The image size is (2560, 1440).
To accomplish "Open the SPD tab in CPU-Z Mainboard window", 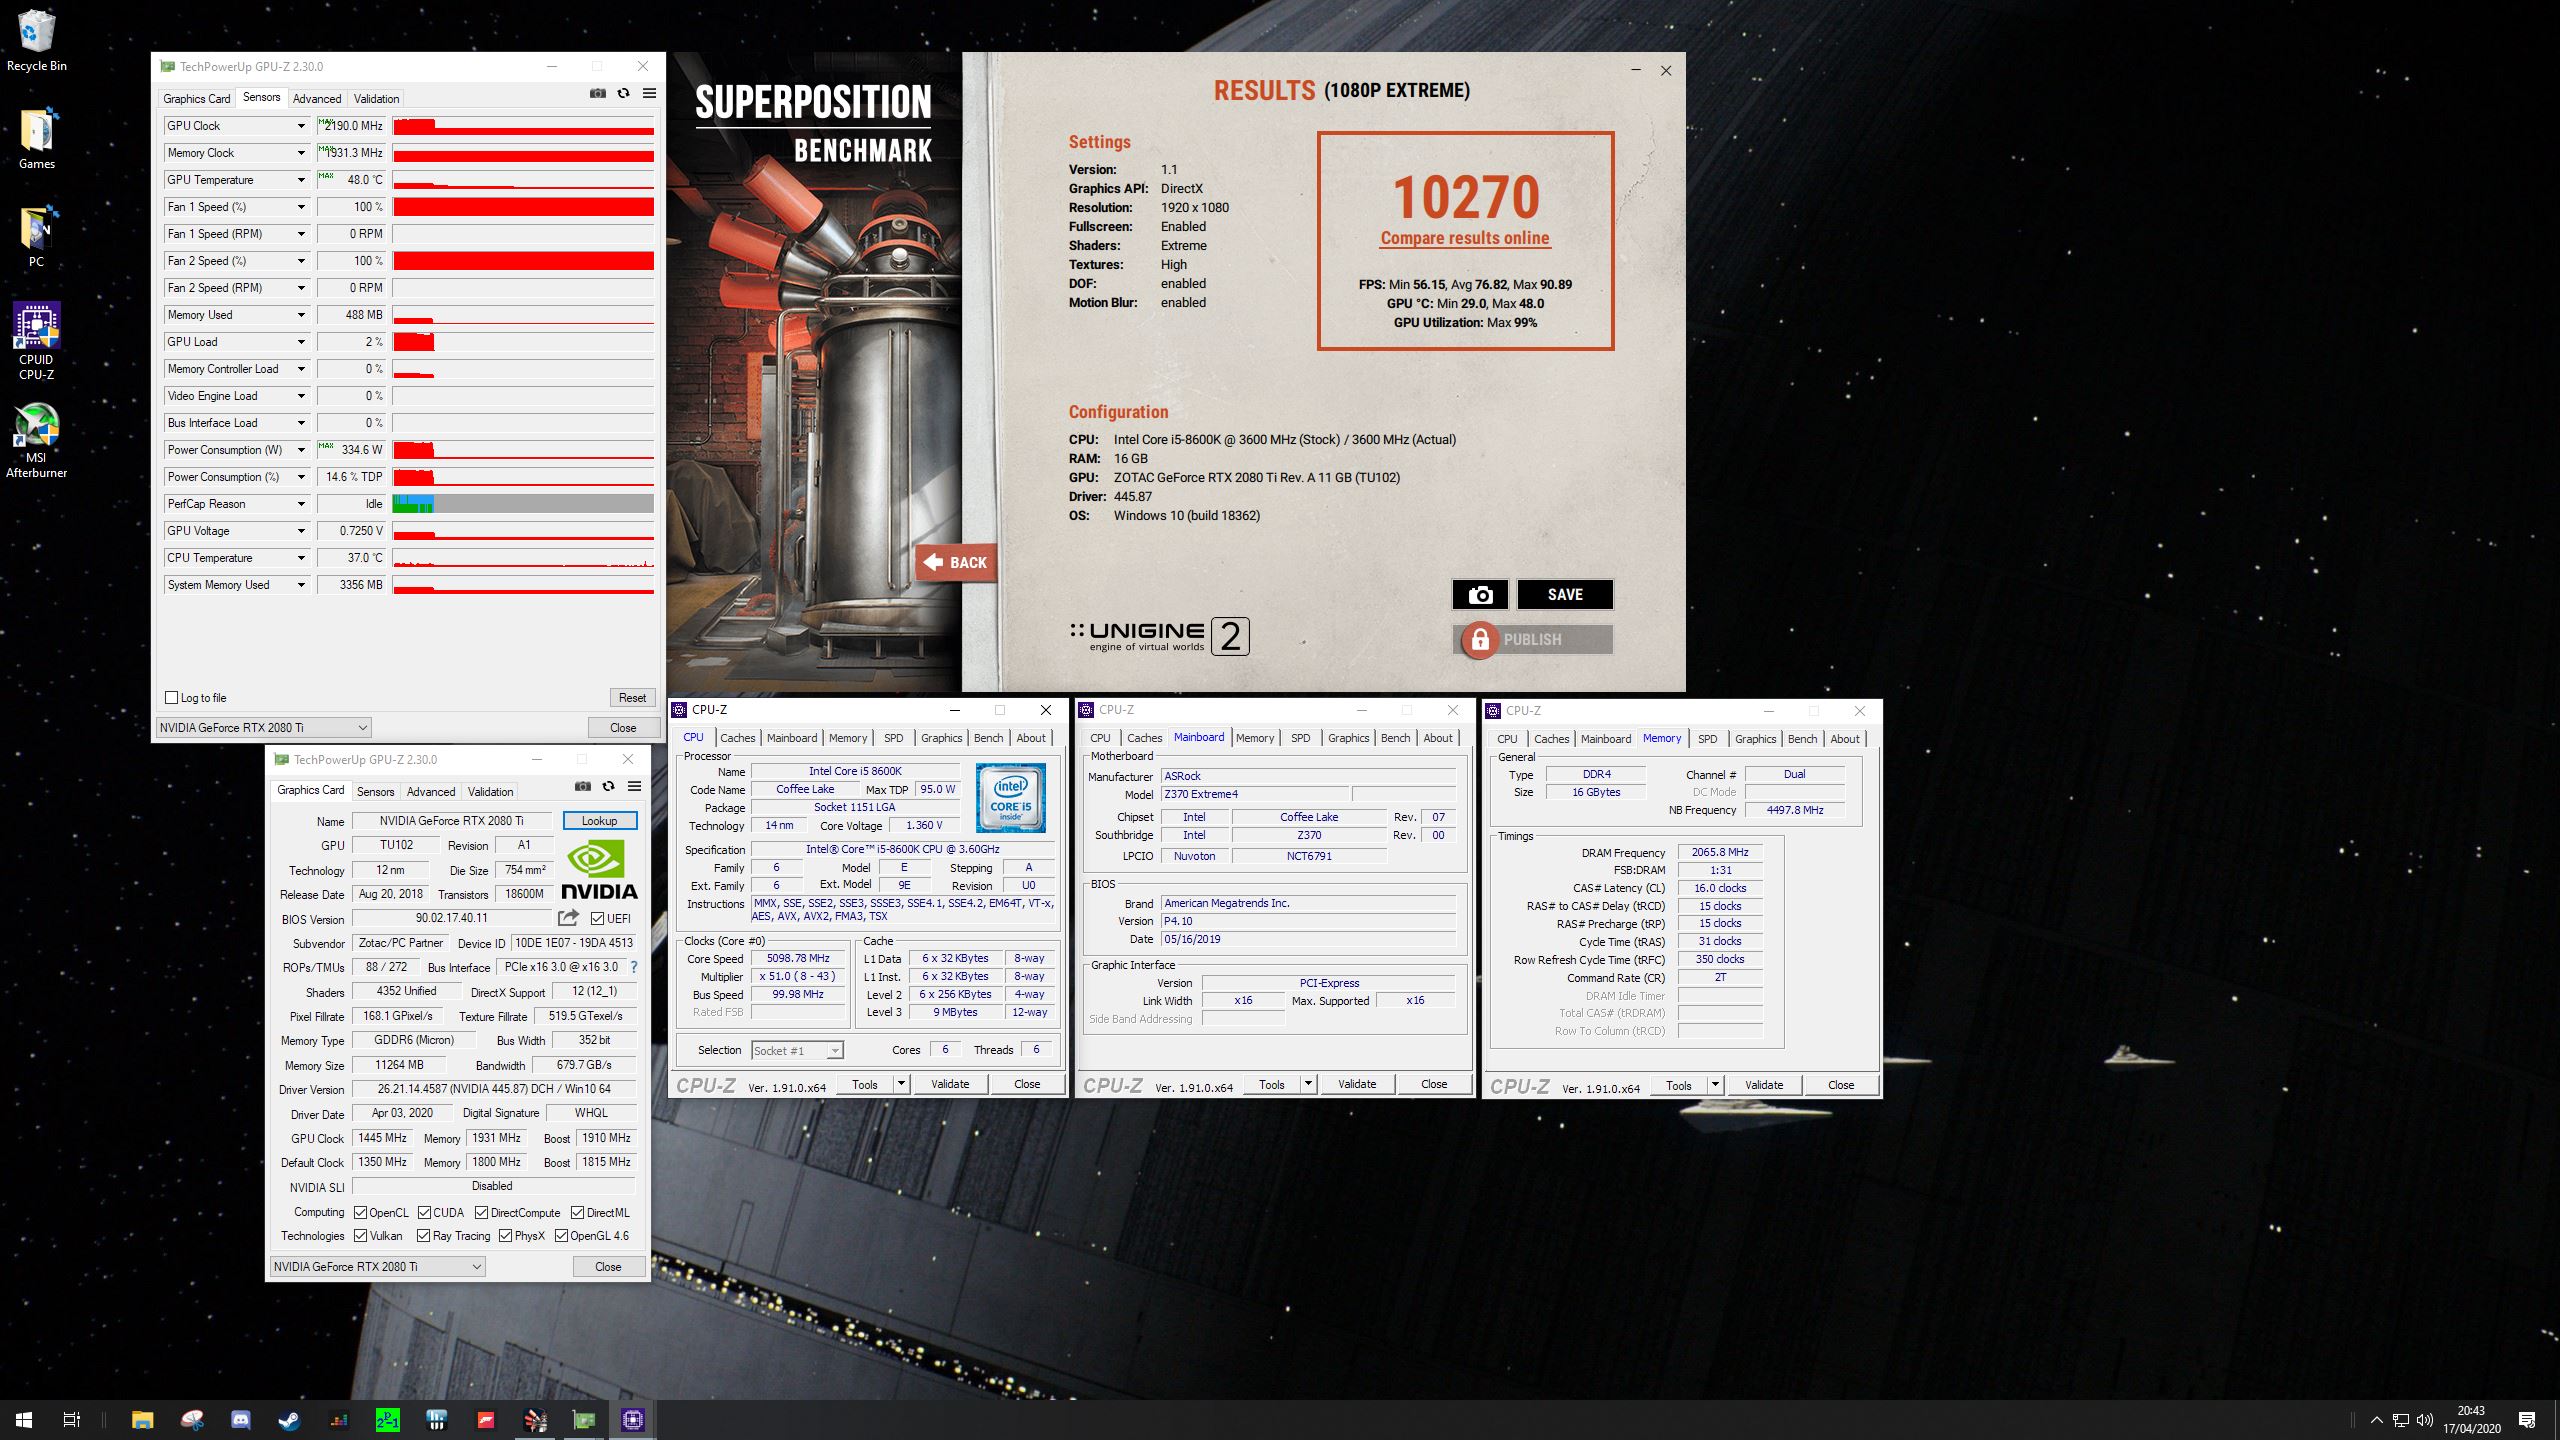I will pos(1300,738).
